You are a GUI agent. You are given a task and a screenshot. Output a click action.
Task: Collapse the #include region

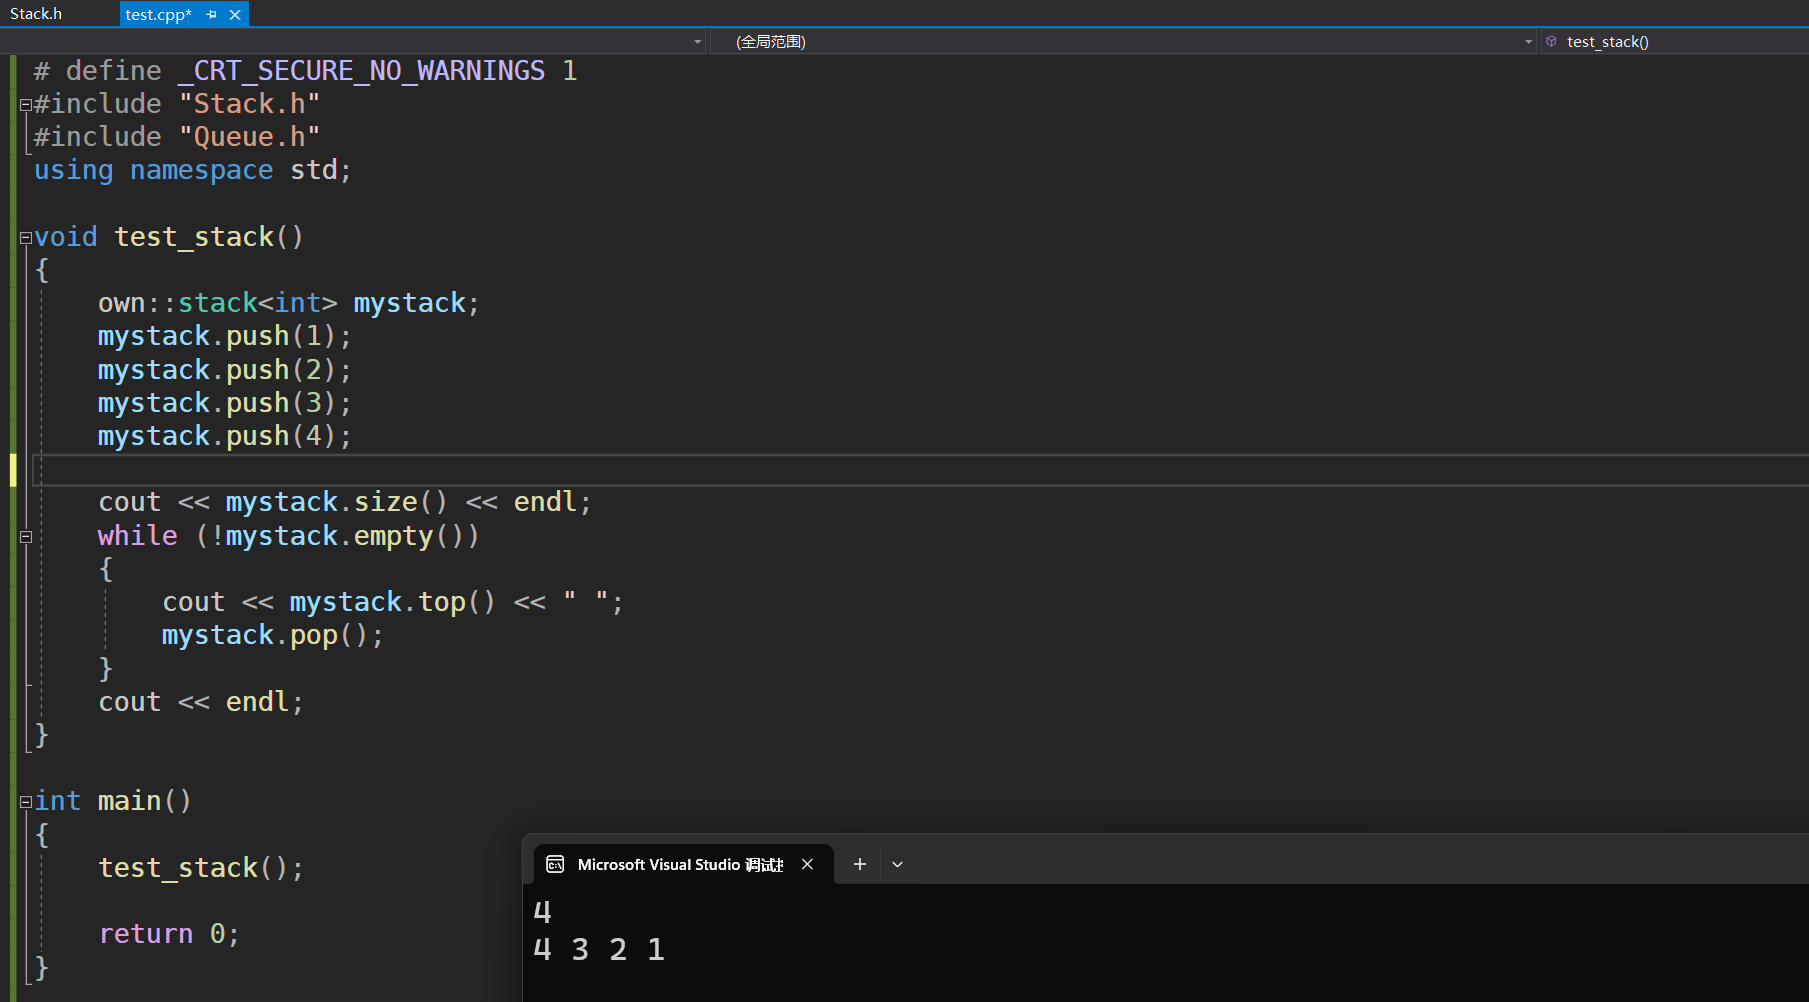(x=26, y=104)
